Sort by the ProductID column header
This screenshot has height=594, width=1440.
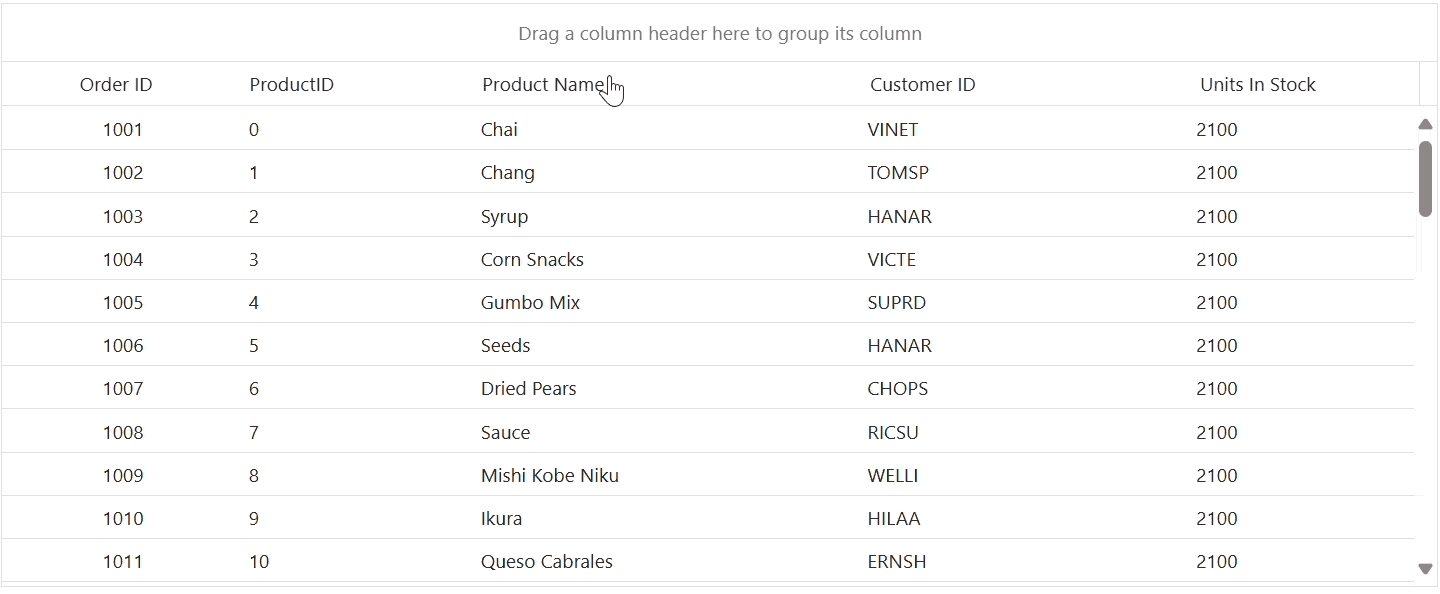(x=291, y=85)
